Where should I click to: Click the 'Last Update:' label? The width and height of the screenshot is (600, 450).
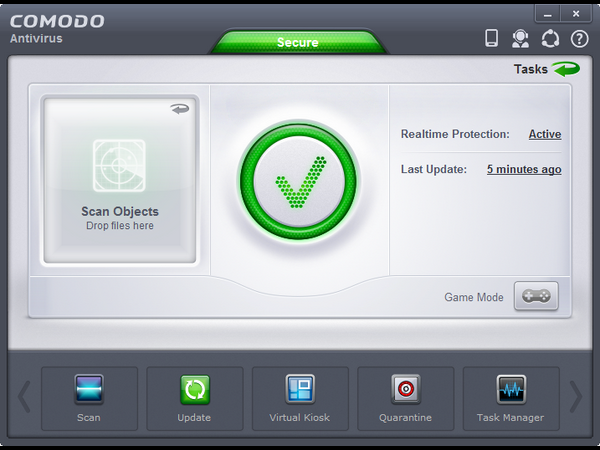[434, 169]
